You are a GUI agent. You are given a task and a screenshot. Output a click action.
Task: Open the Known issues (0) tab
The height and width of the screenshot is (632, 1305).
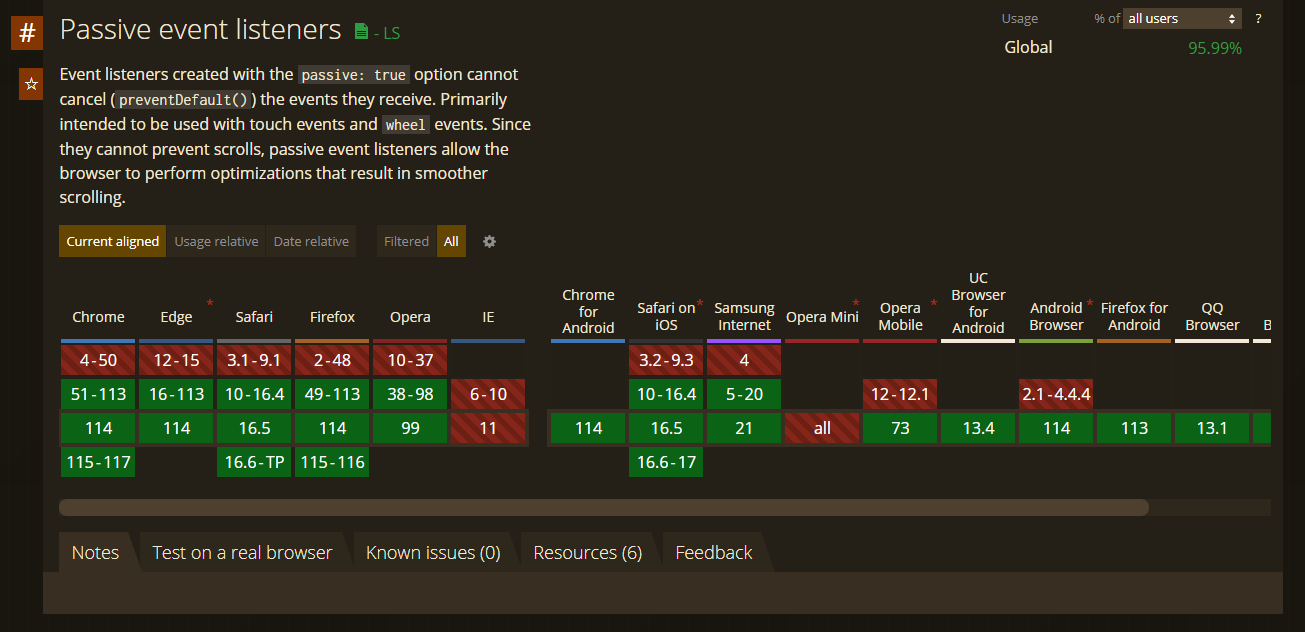[433, 552]
